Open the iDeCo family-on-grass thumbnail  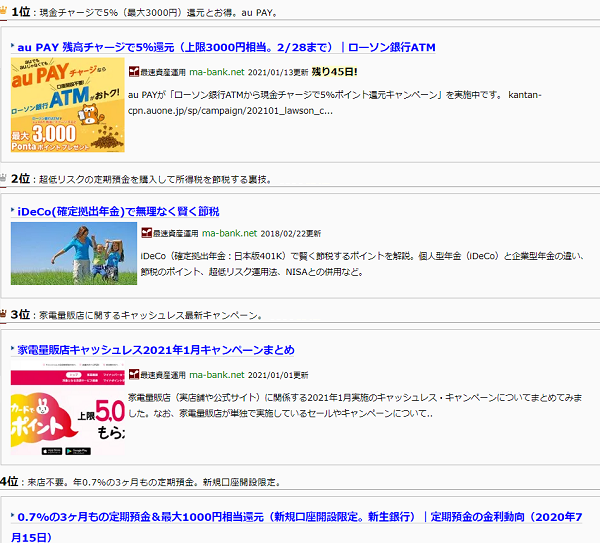74,253
